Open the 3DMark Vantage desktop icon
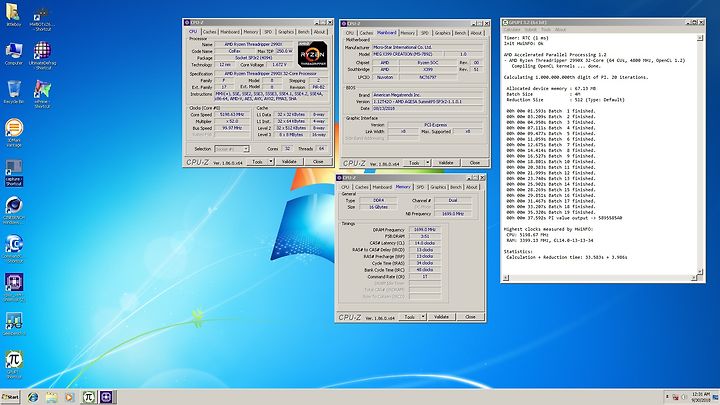The height and width of the screenshot is (405, 720). pos(14,133)
